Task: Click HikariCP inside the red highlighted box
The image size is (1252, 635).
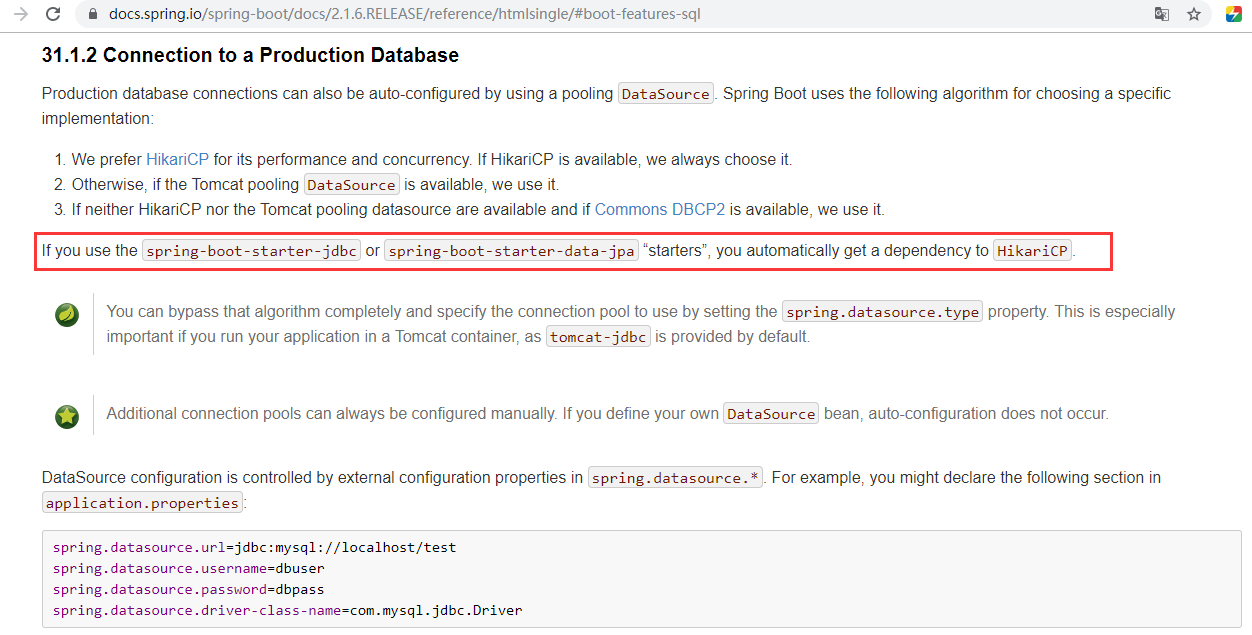Action: 1032,250
